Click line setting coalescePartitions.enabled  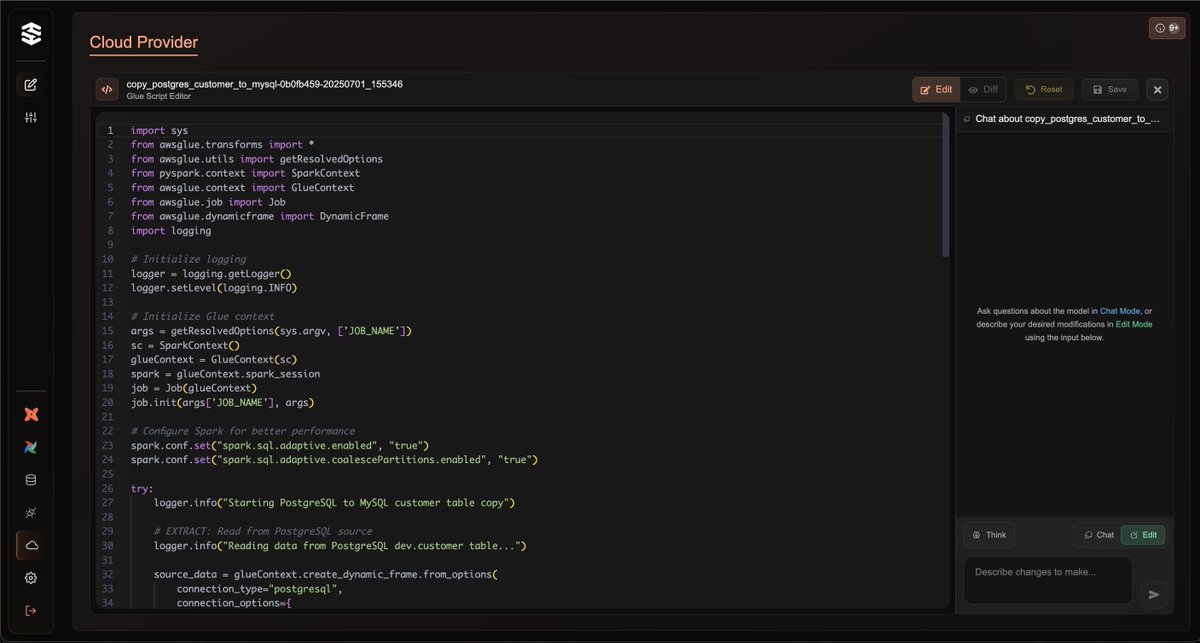[334, 460]
